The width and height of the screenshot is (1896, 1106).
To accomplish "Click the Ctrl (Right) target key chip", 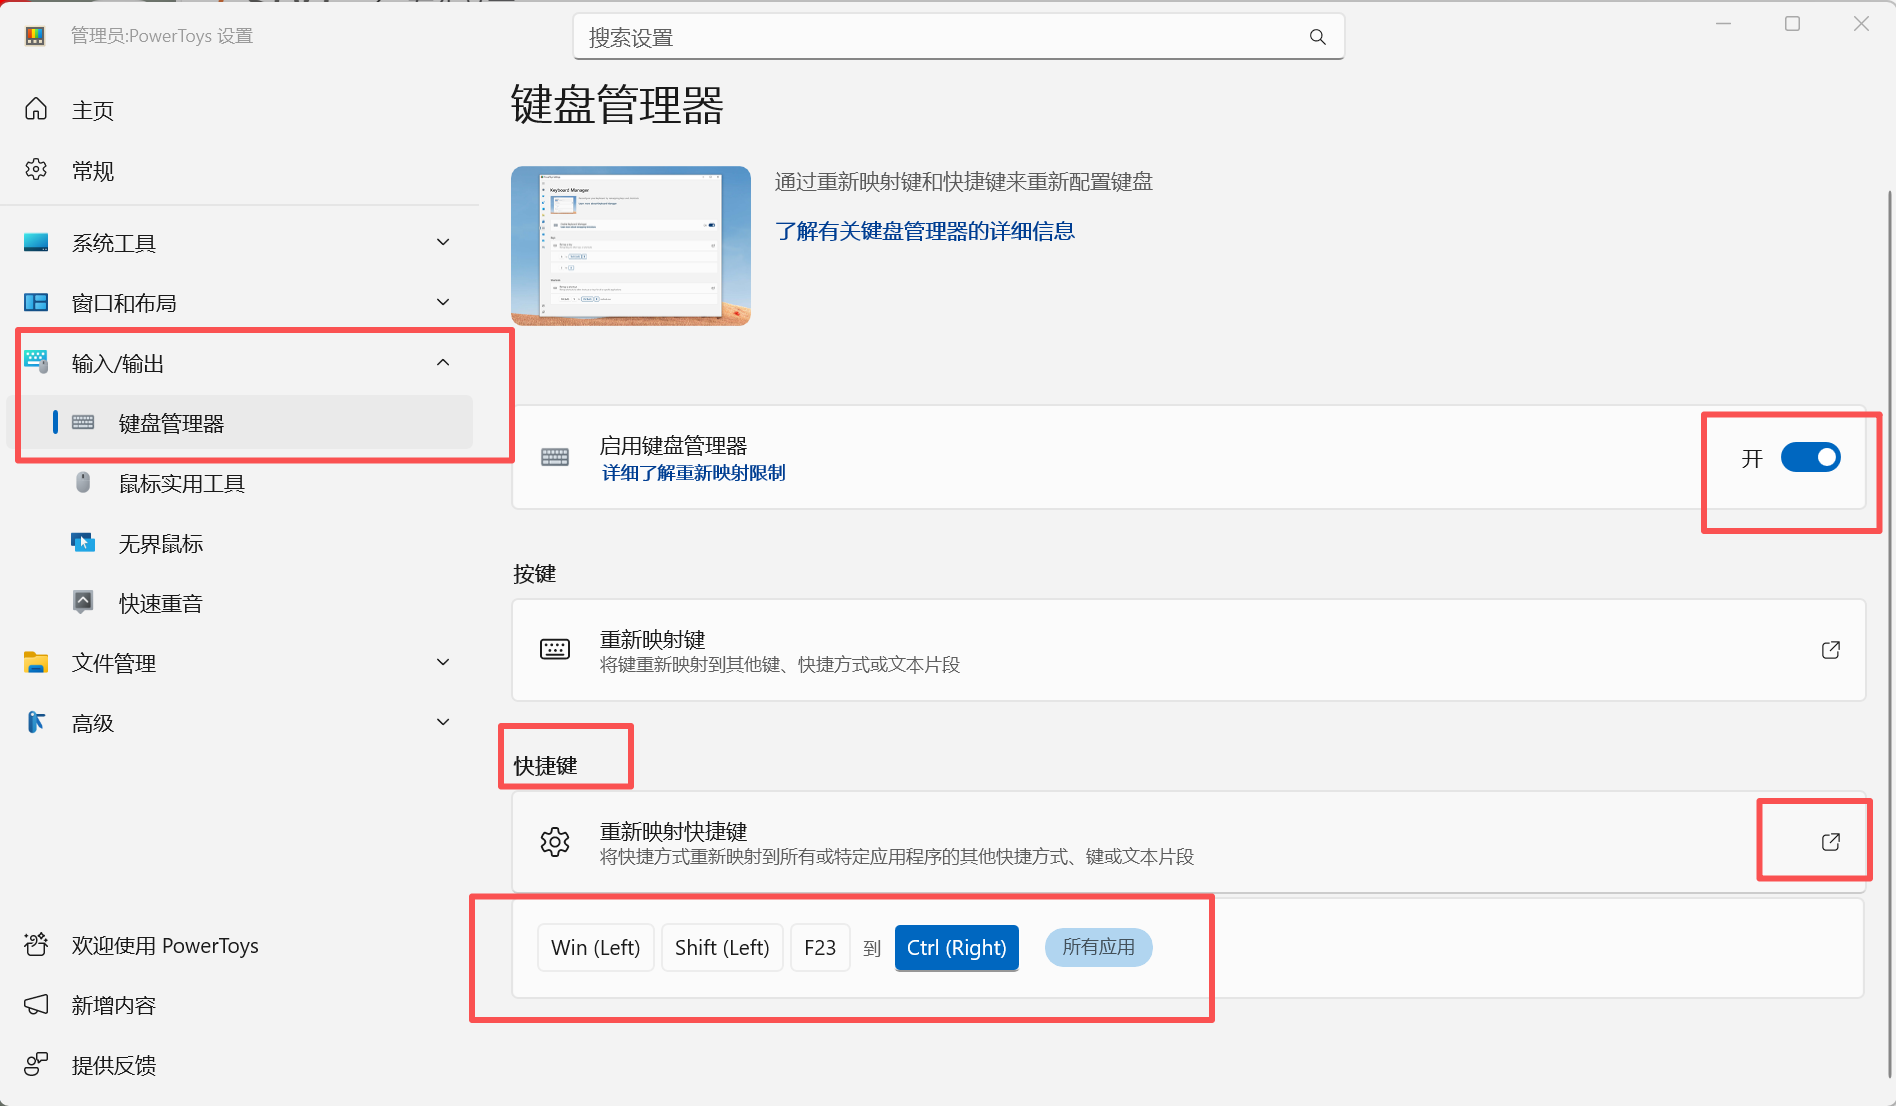I will 957,947.
